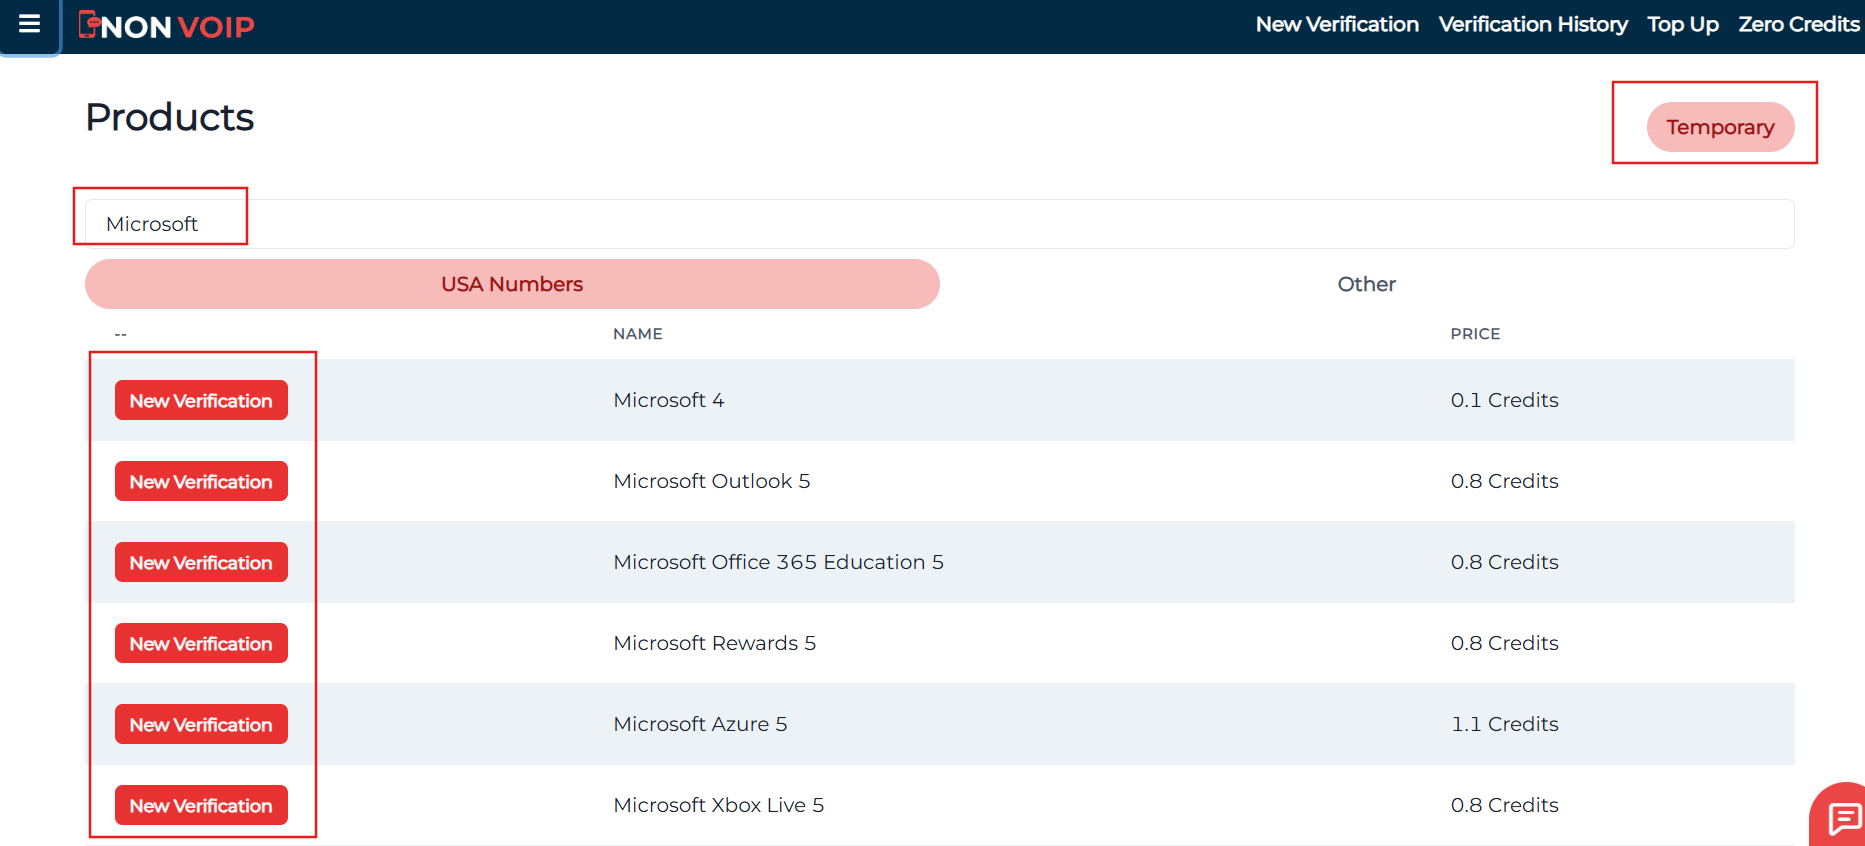The width and height of the screenshot is (1865, 846).
Task: Start New Verification for Microsoft Azure 5
Action: coord(201,724)
